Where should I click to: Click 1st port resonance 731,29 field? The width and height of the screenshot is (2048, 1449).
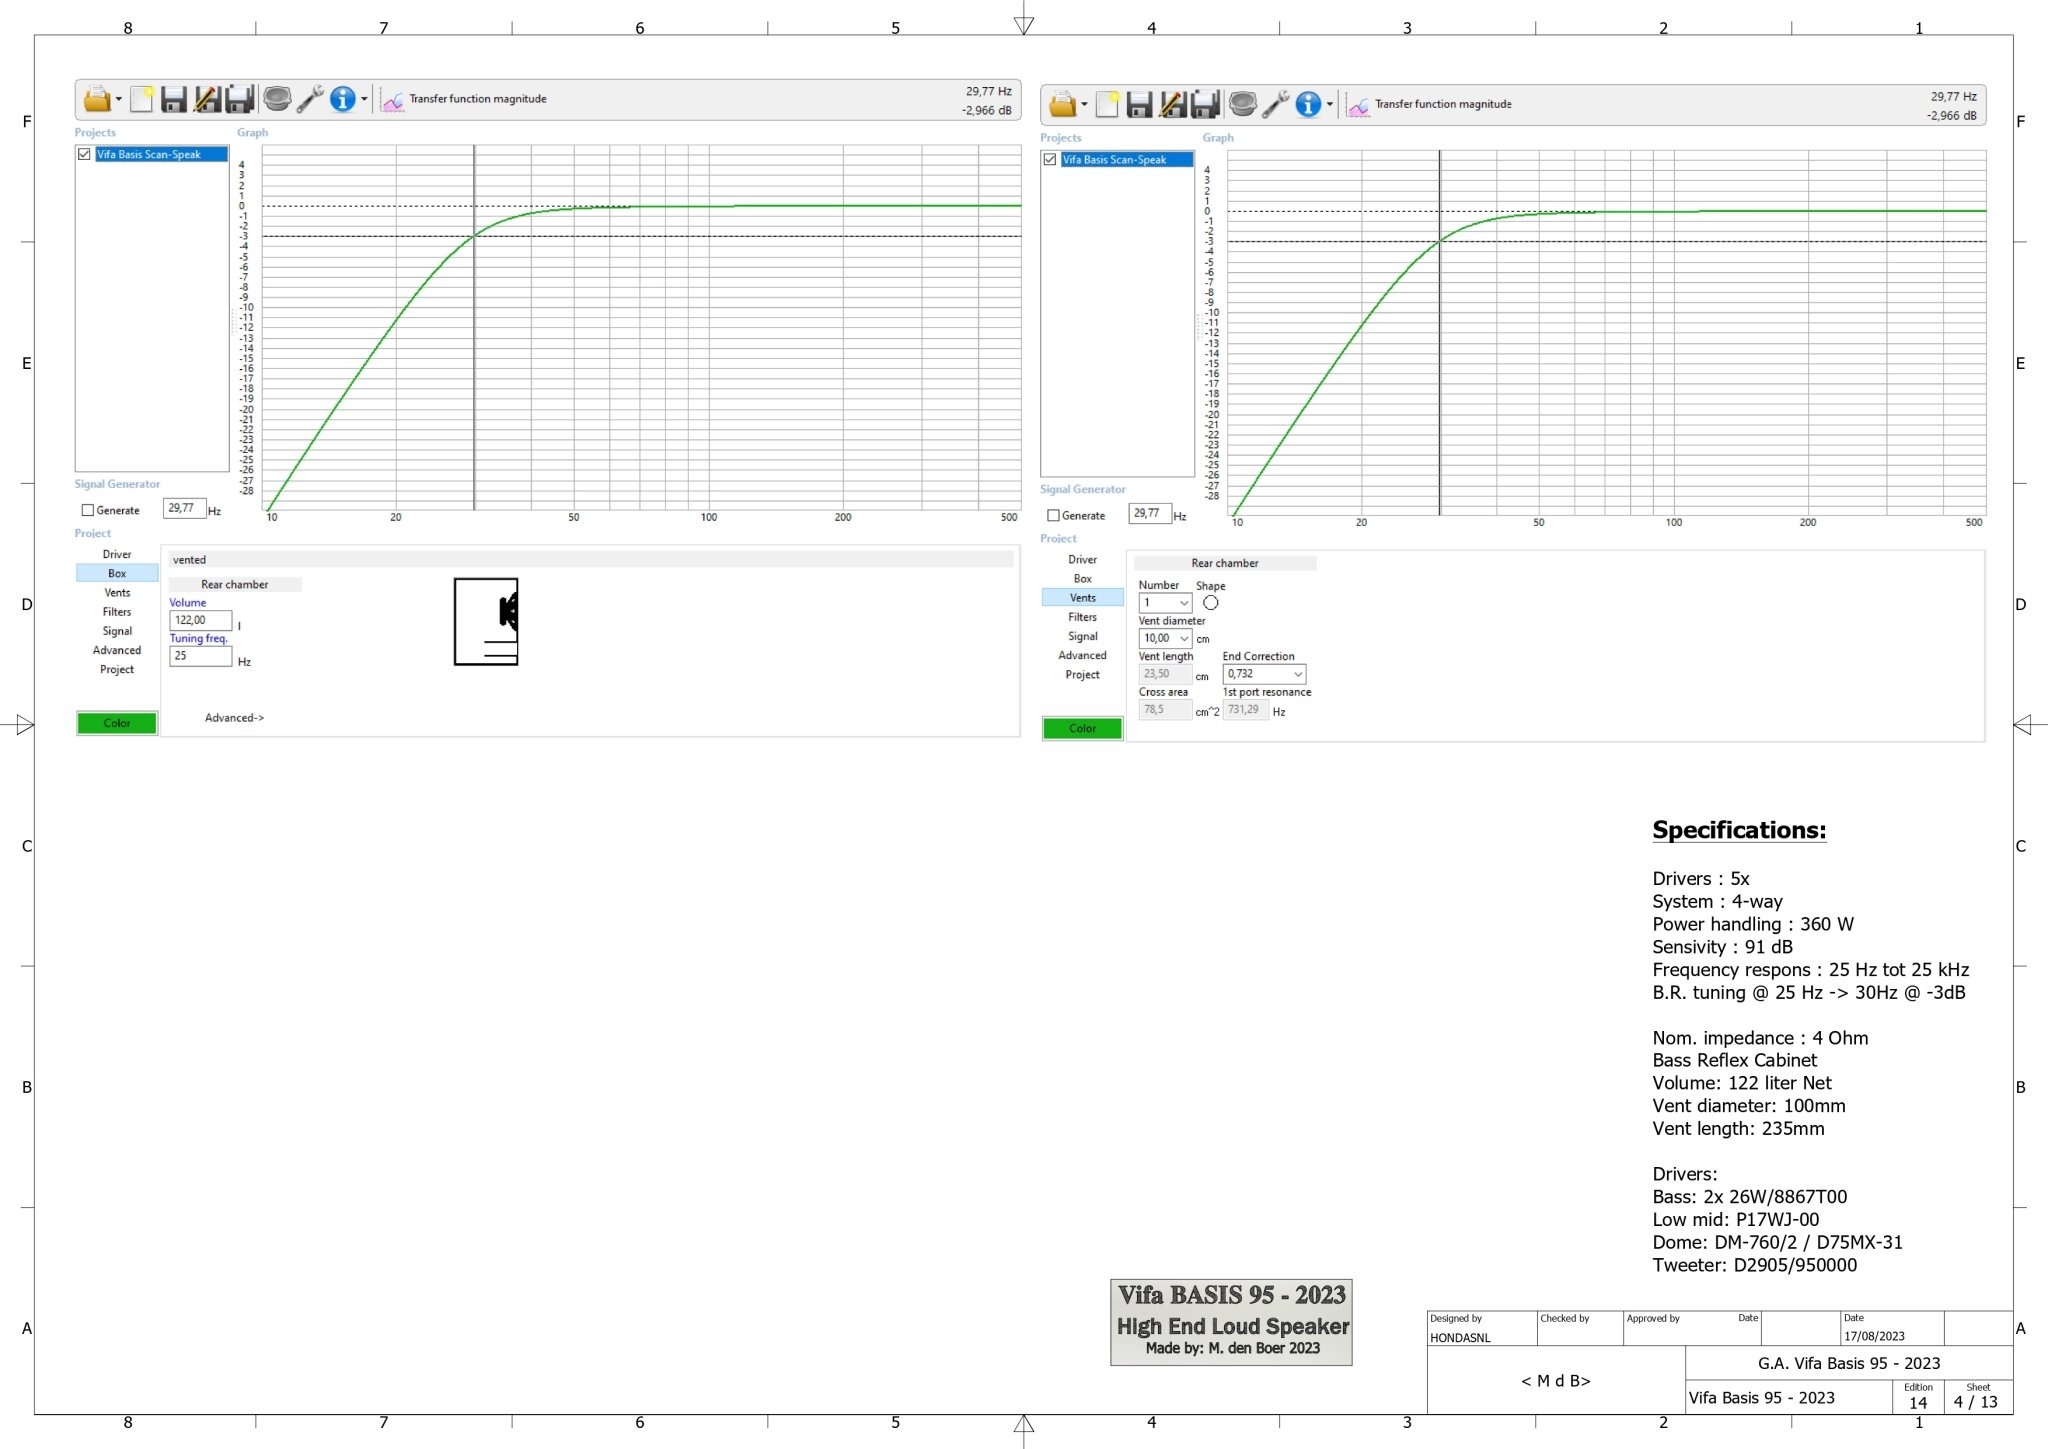point(1245,710)
